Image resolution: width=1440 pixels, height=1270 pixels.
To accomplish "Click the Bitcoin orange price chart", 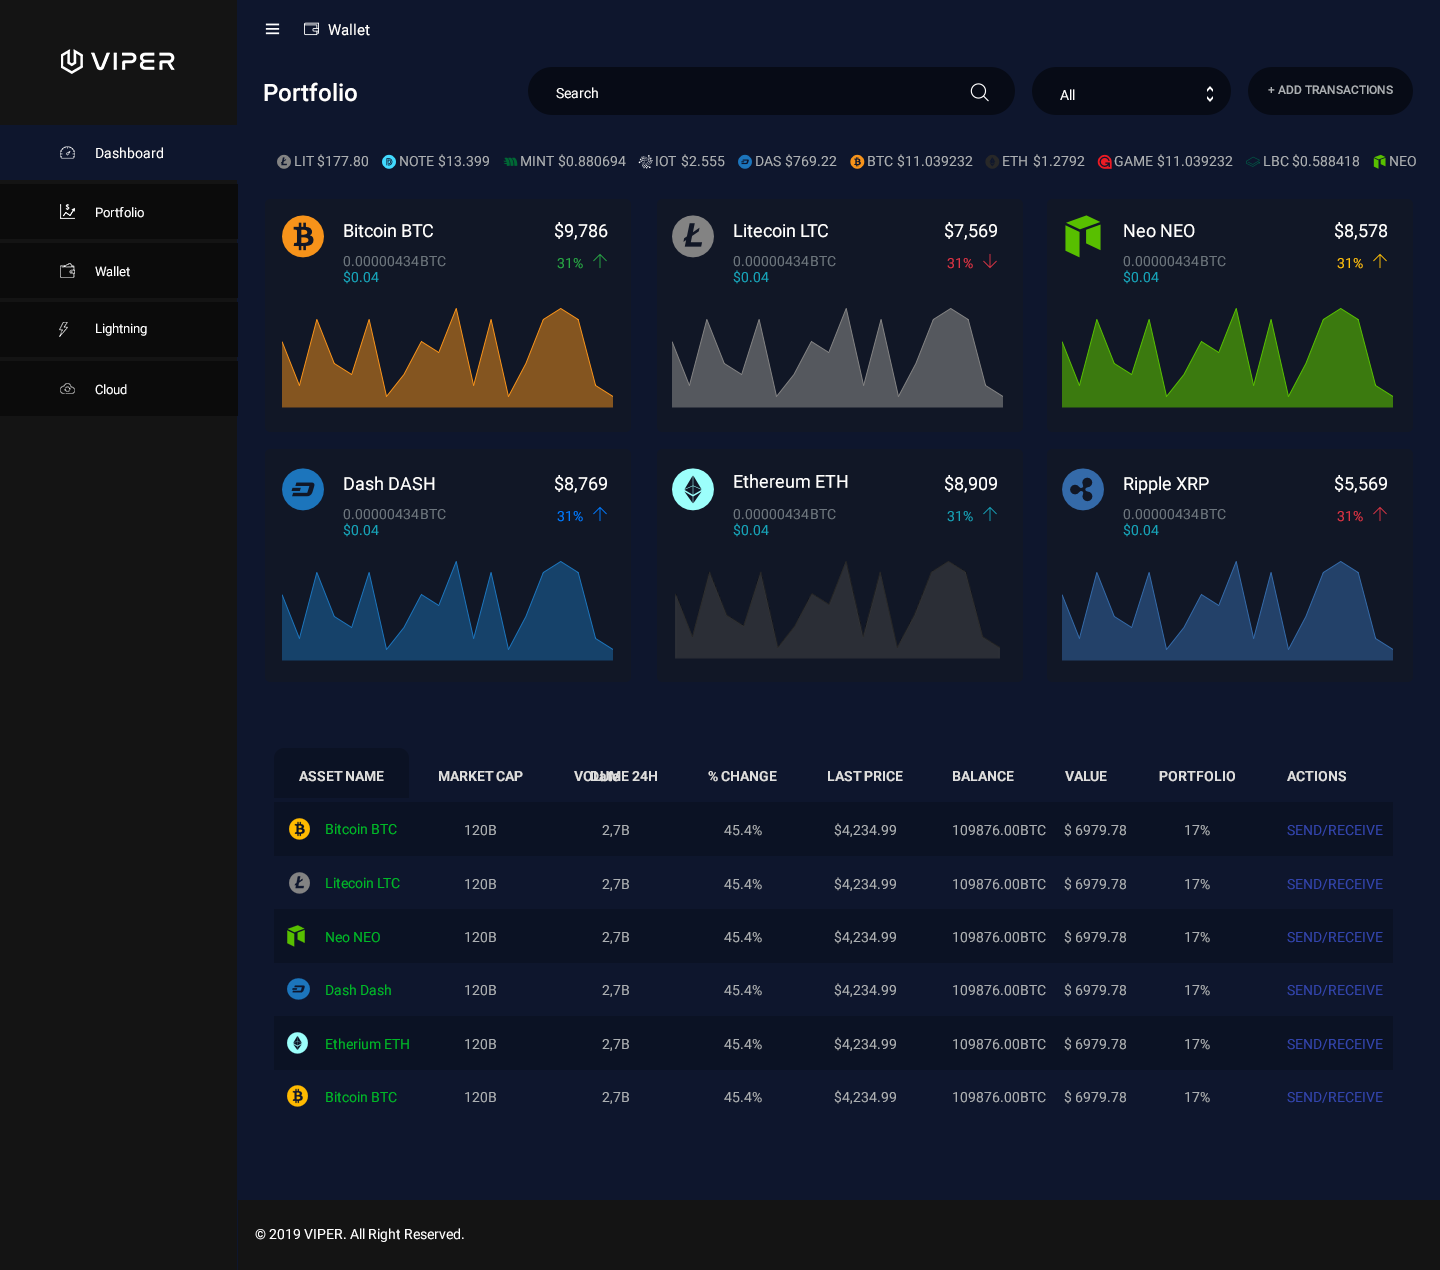I will [x=447, y=357].
